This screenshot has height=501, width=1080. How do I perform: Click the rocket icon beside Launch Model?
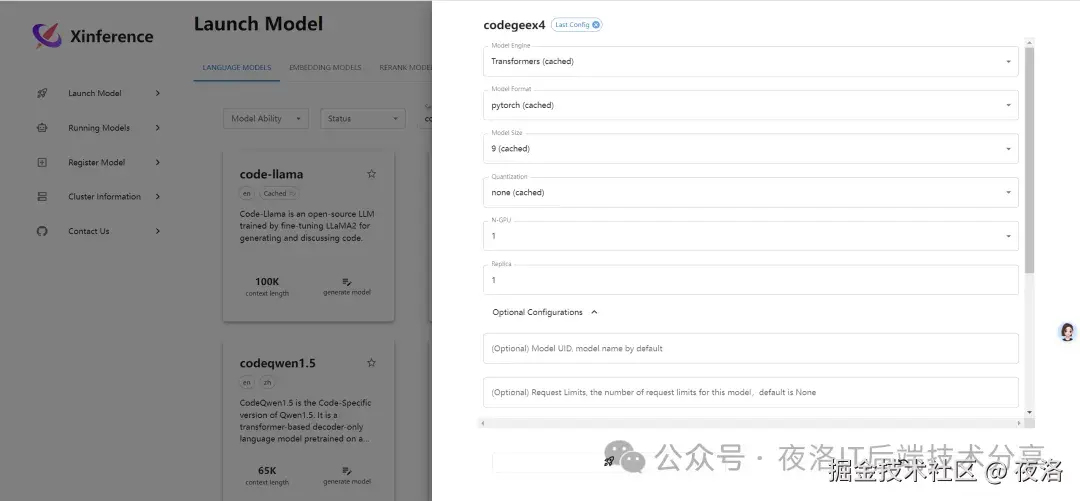point(42,93)
